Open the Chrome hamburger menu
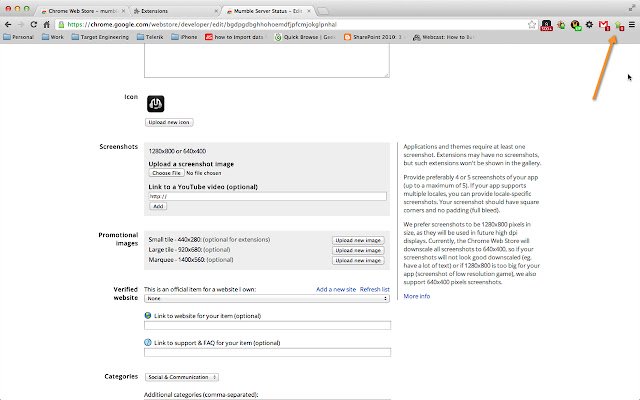 click(632, 24)
